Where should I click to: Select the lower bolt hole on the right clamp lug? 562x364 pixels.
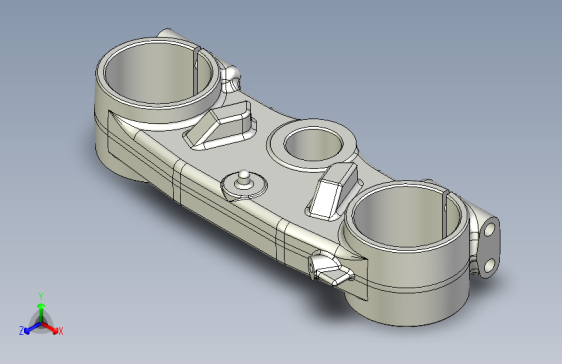[x=489, y=266]
